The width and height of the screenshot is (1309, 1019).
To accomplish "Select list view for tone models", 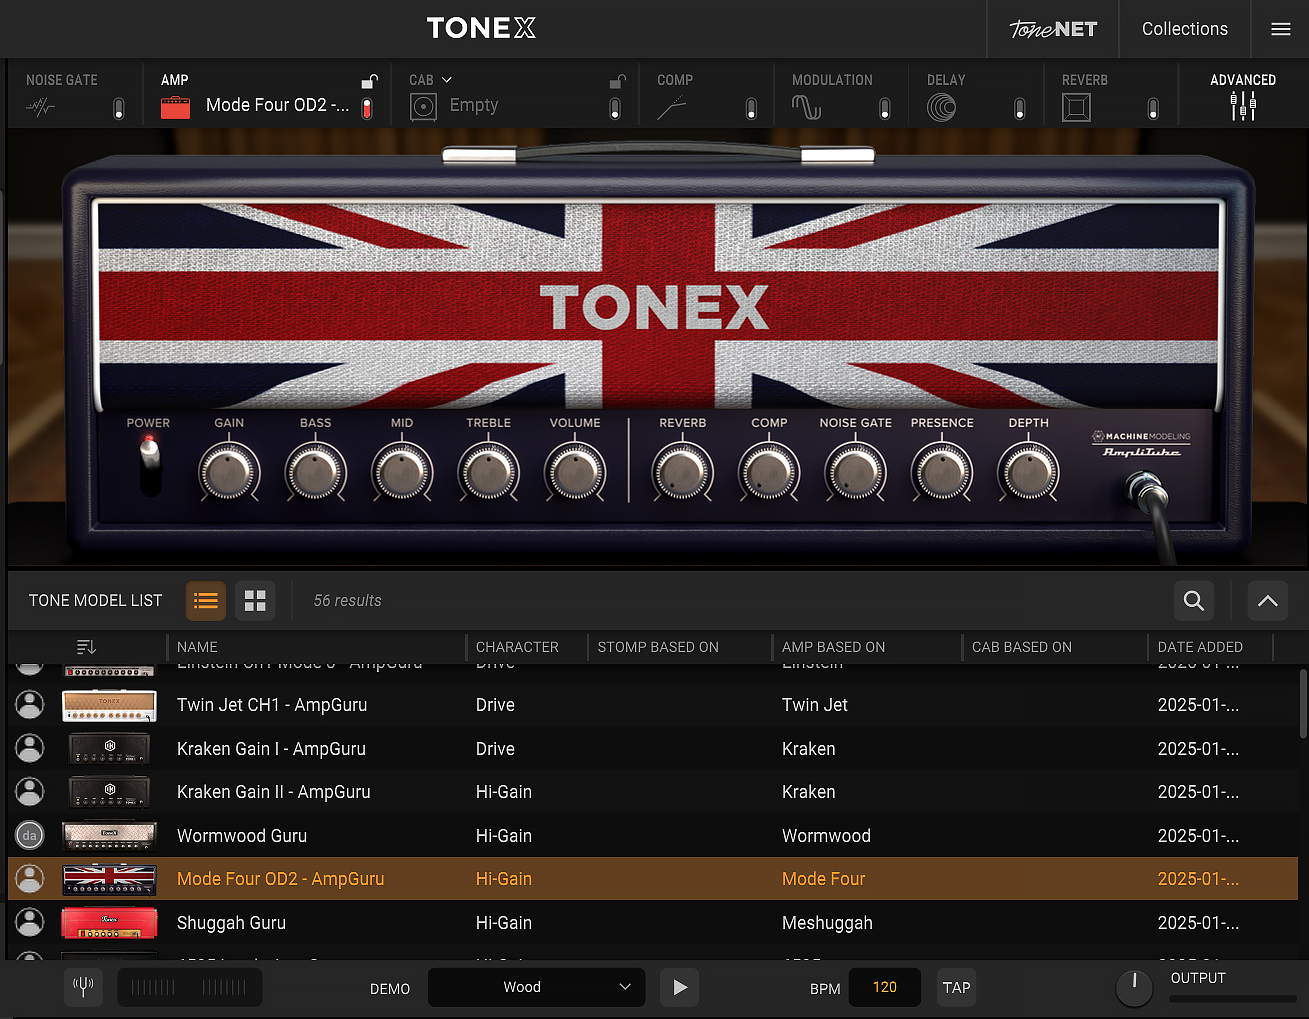I will (206, 600).
